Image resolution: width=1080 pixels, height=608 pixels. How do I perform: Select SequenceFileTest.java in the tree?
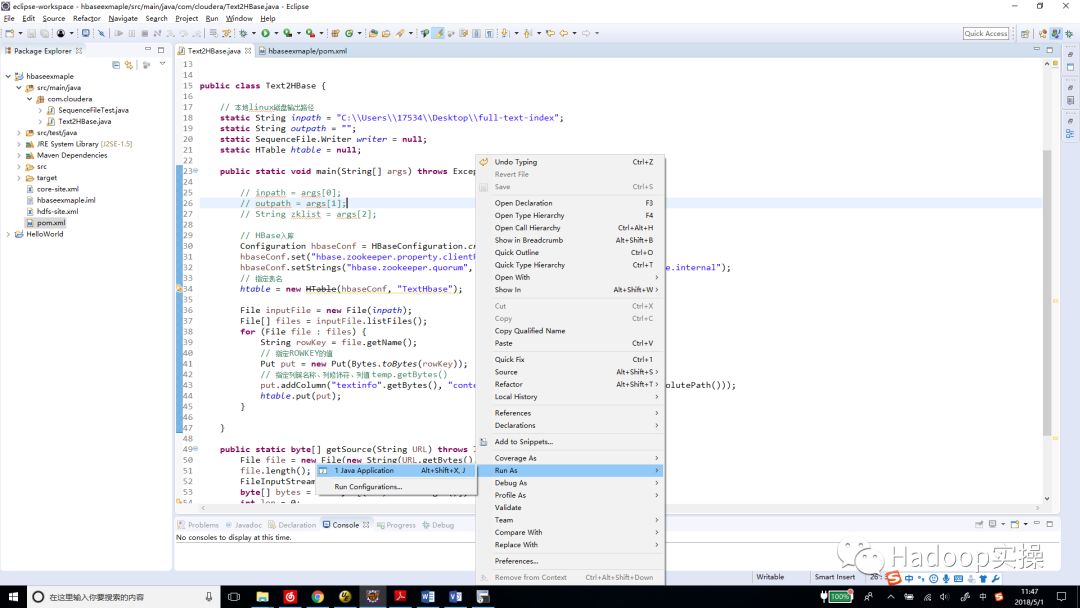pos(88,110)
